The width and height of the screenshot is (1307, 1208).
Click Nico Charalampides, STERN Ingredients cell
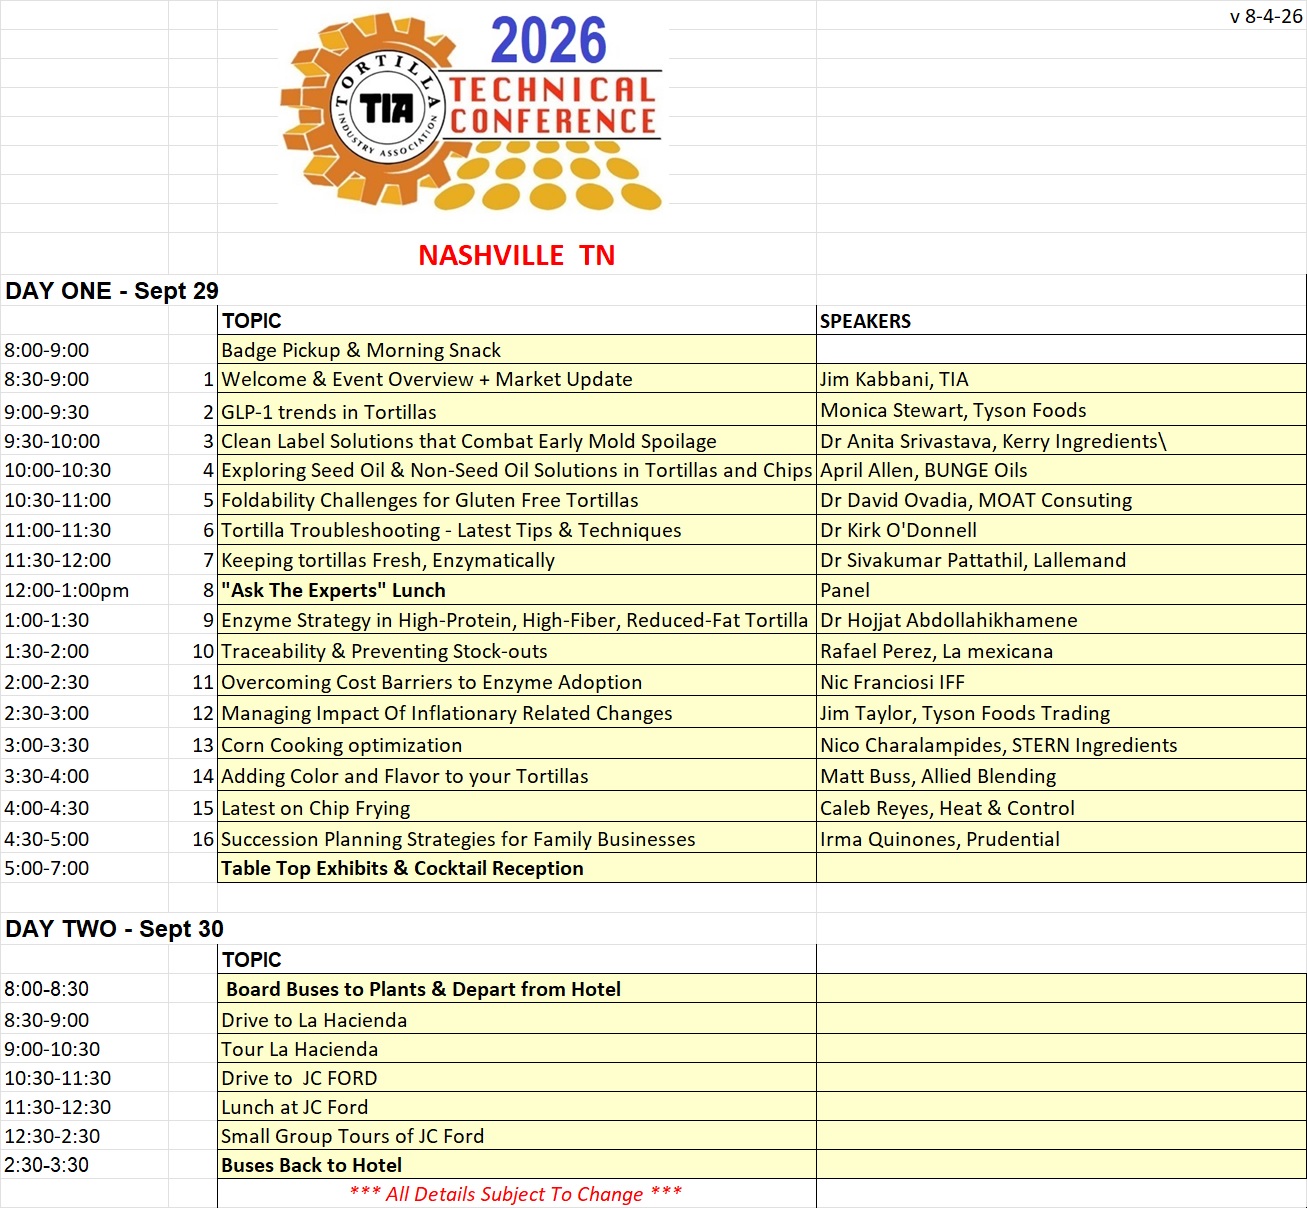[x=1061, y=745]
